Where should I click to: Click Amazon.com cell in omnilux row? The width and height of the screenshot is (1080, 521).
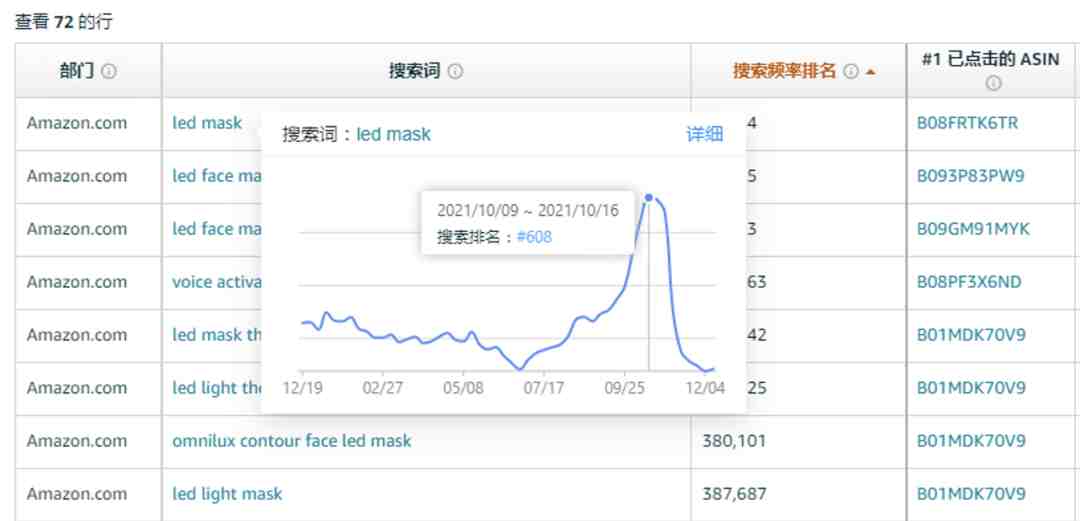click(76, 440)
